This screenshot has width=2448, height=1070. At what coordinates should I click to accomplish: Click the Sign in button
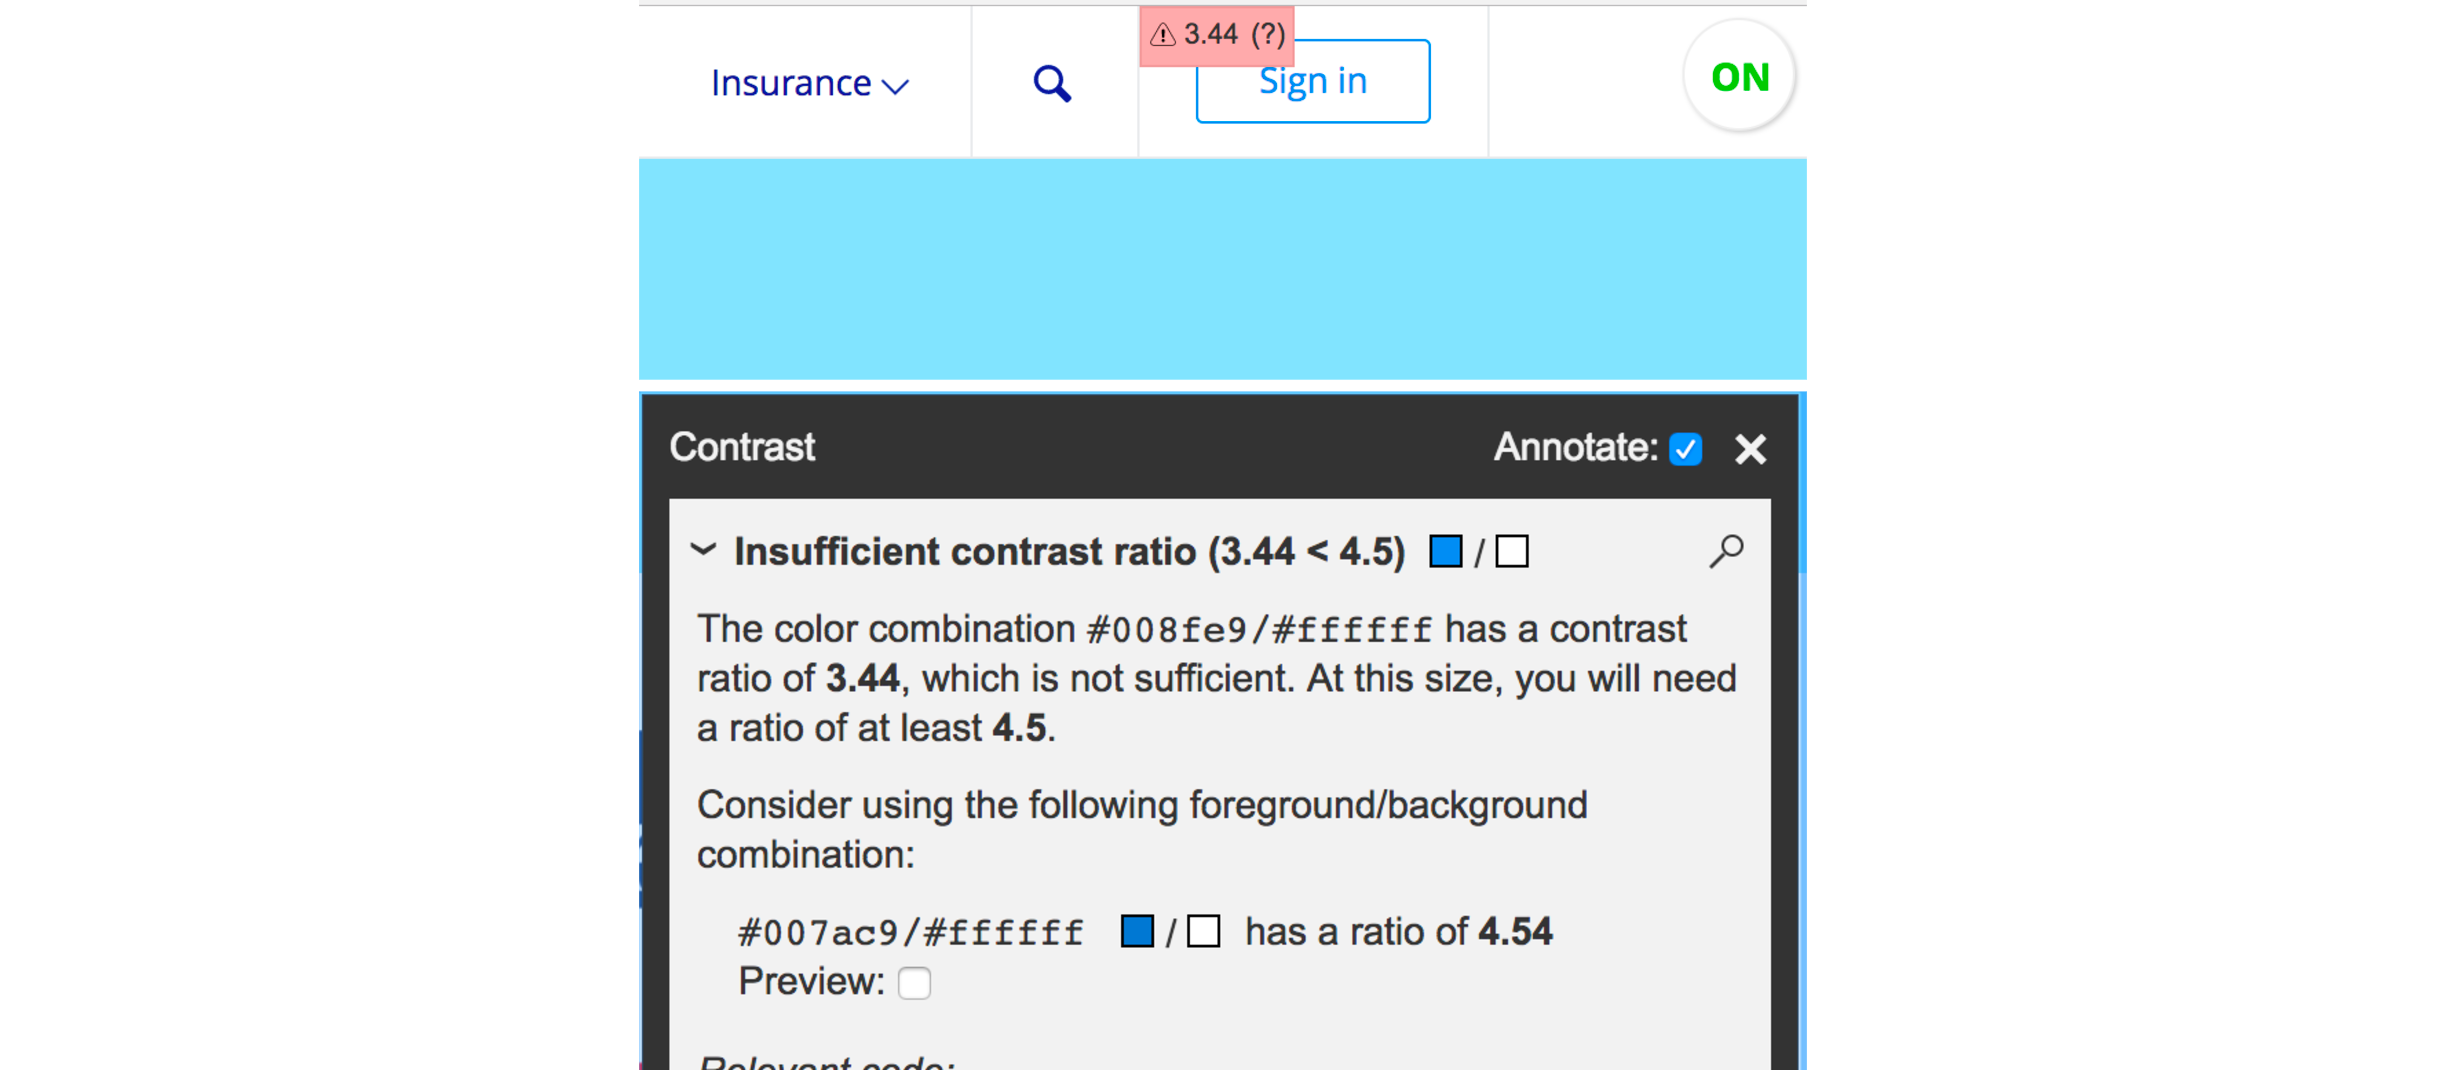pyautogui.click(x=1312, y=82)
